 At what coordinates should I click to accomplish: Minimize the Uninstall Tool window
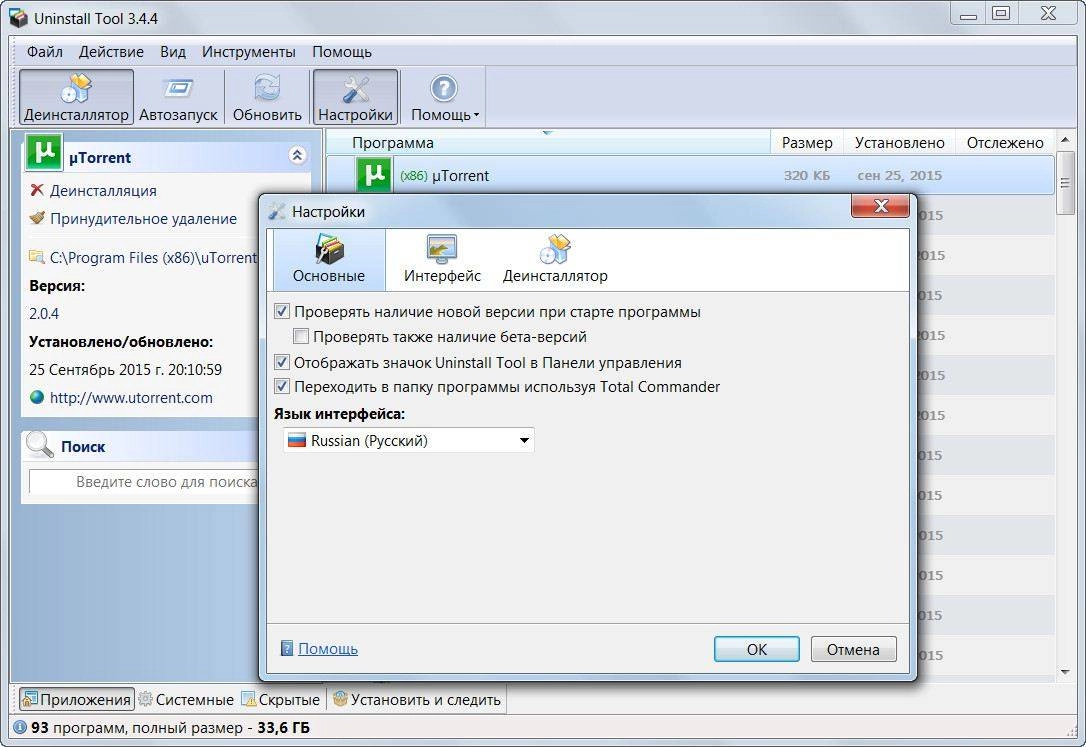pos(968,14)
